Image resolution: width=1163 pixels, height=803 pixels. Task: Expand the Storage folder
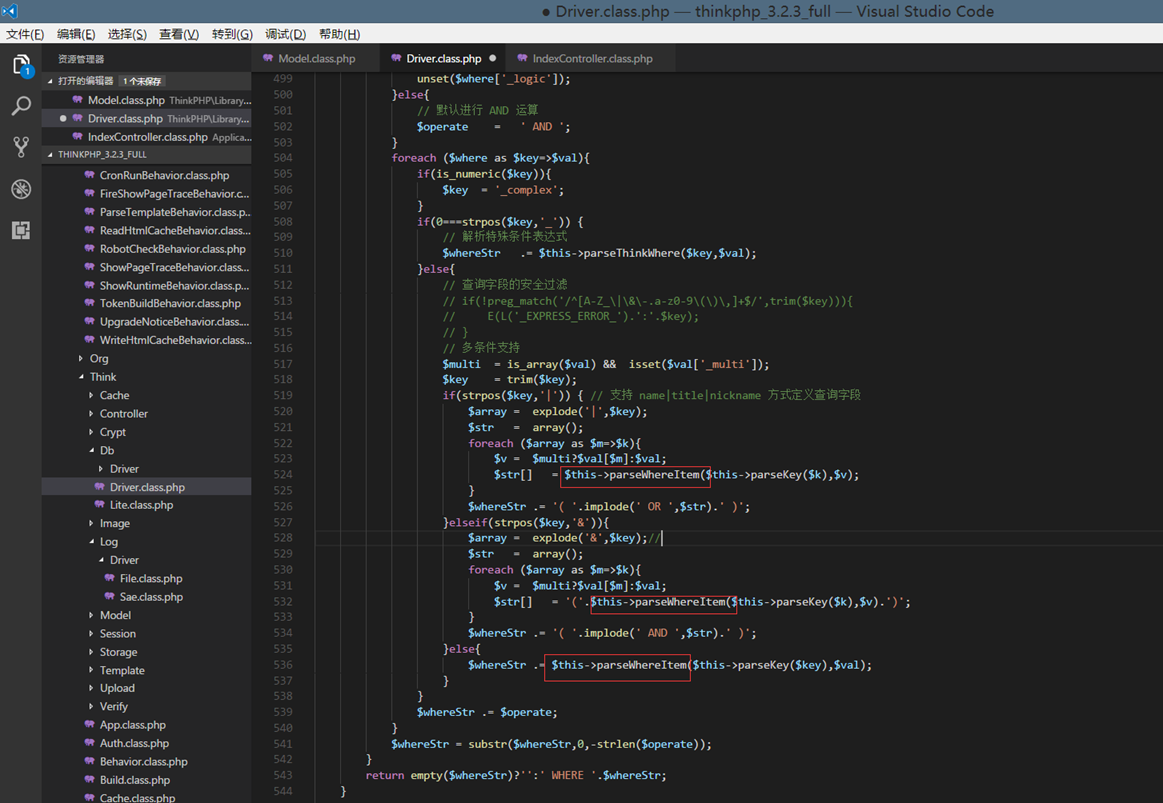(x=91, y=652)
